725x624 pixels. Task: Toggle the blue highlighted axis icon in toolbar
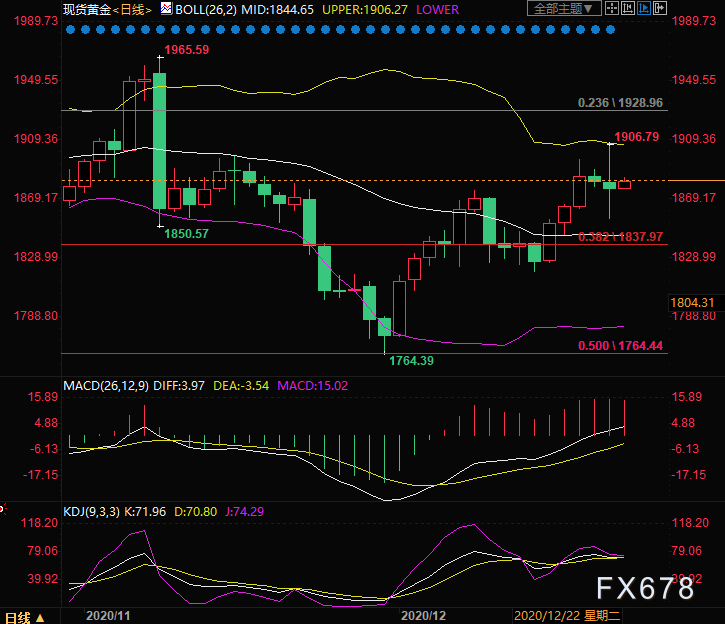pos(646,9)
